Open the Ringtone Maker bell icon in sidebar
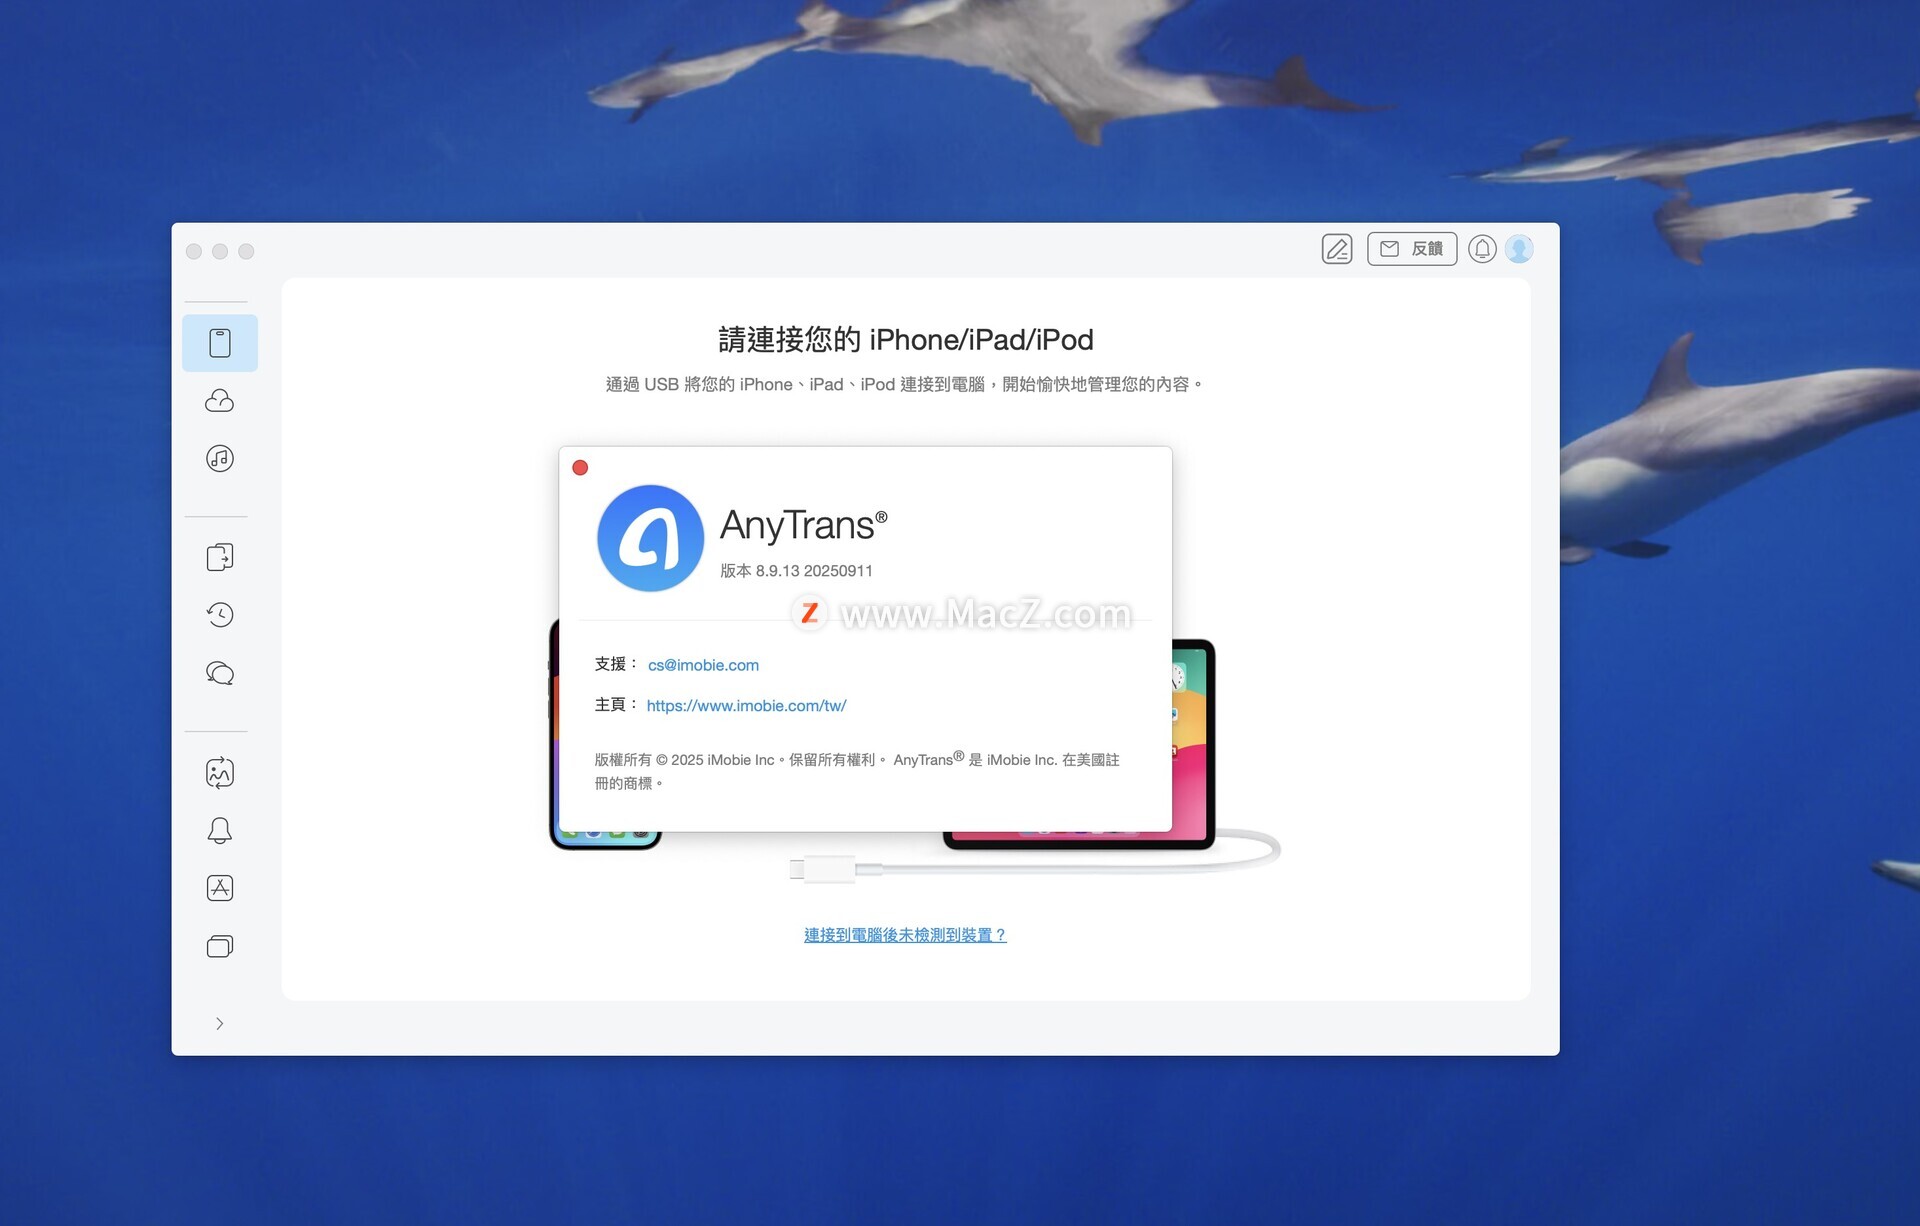This screenshot has height=1226, width=1920. point(220,831)
